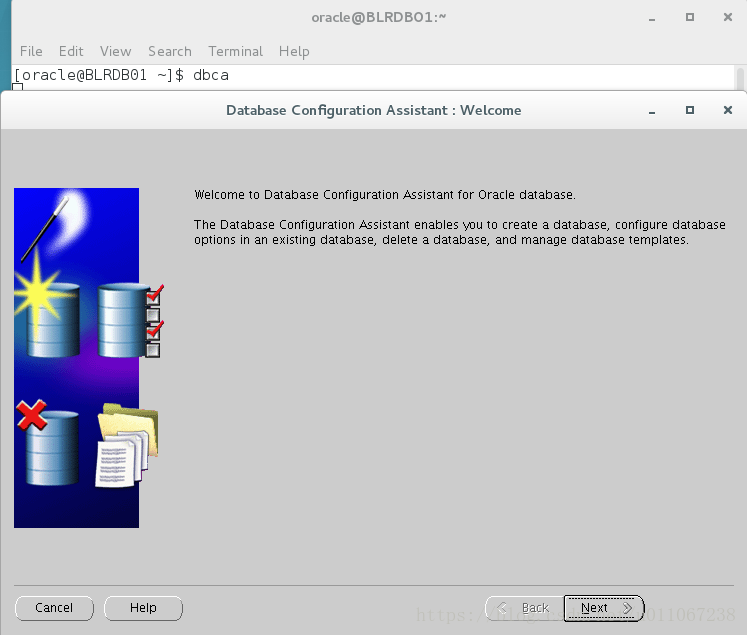Click the disabled Back button
Viewport: 747px width, 635px height.
[525, 608]
